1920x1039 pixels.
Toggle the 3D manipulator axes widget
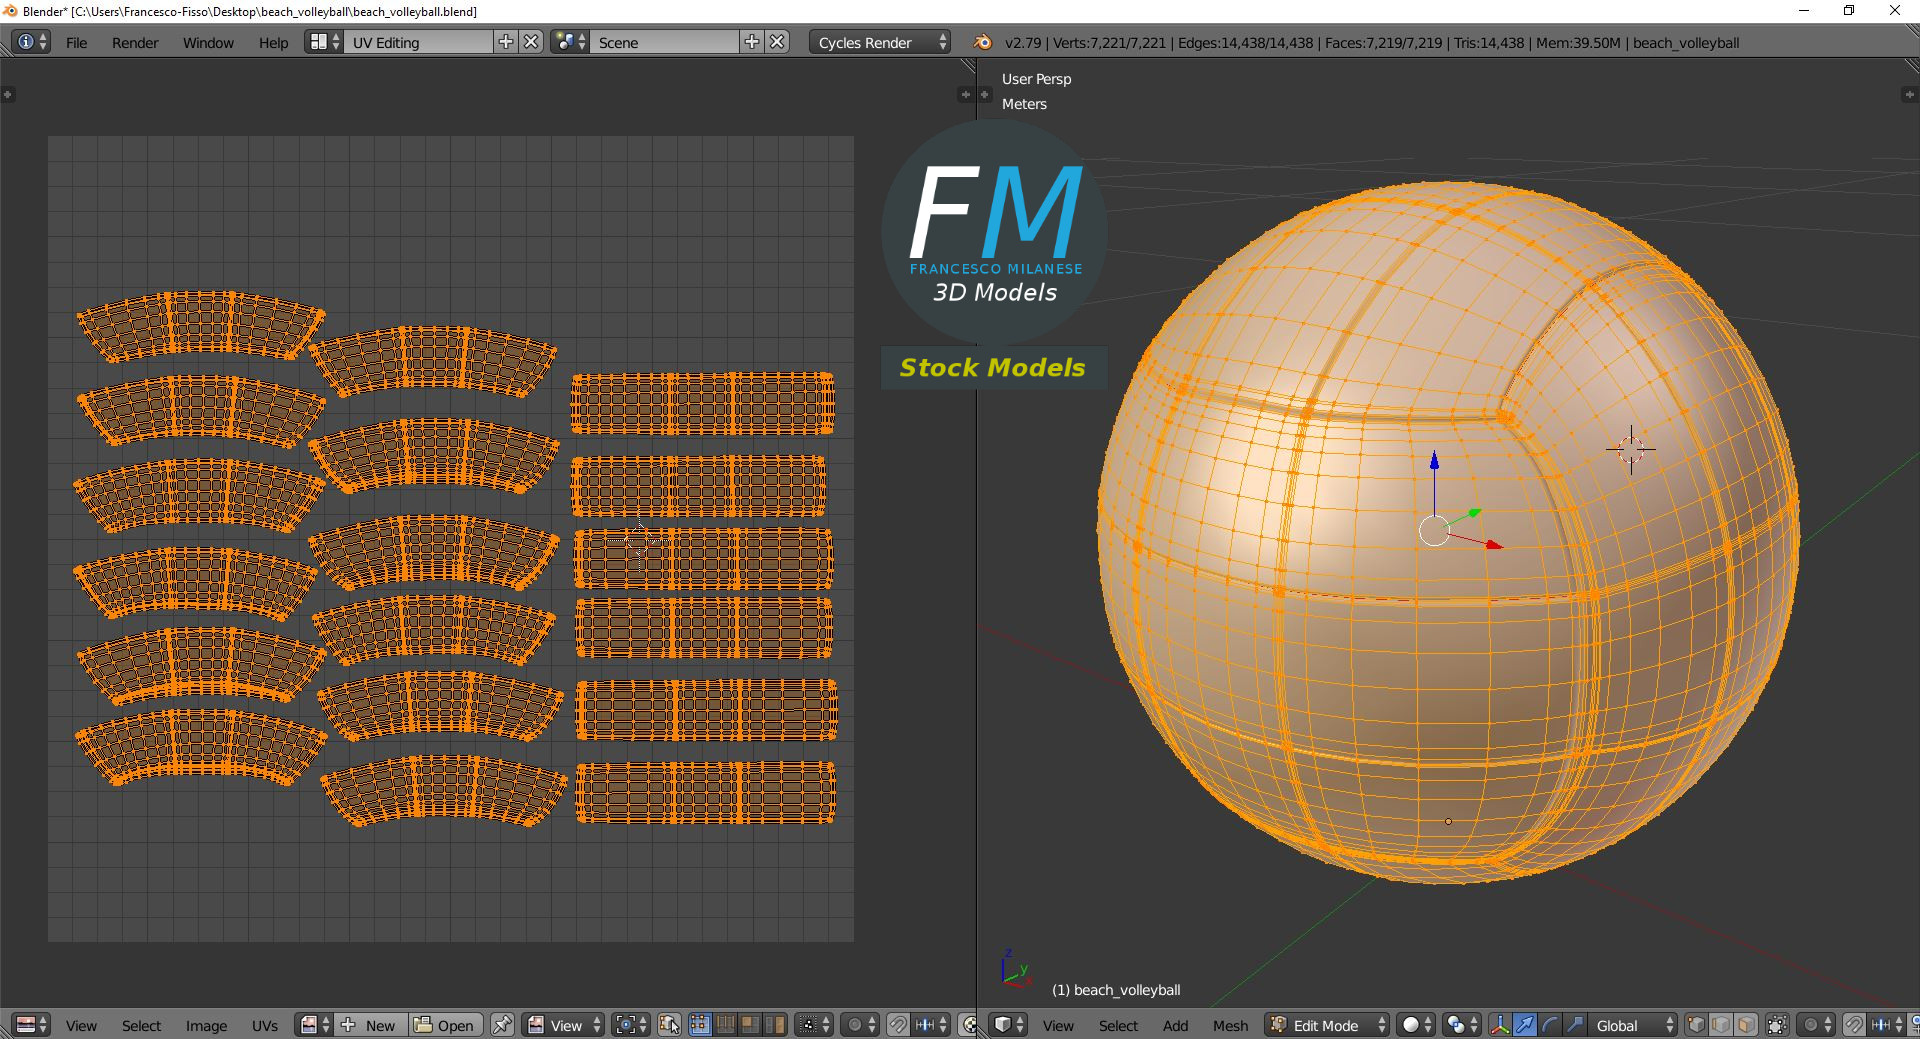(1499, 1025)
